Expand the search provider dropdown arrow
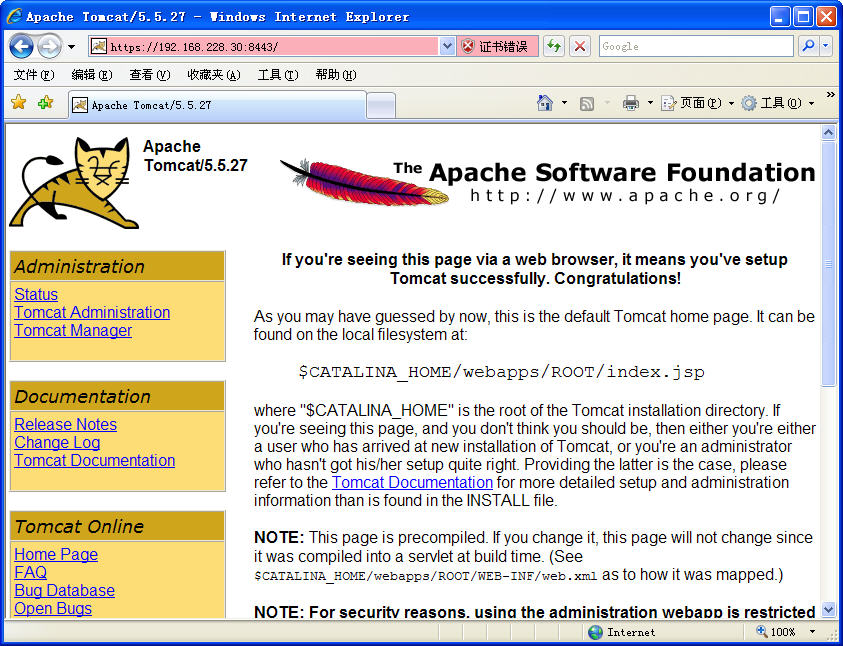This screenshot has height=646, width=843. (x=826, y=46)
